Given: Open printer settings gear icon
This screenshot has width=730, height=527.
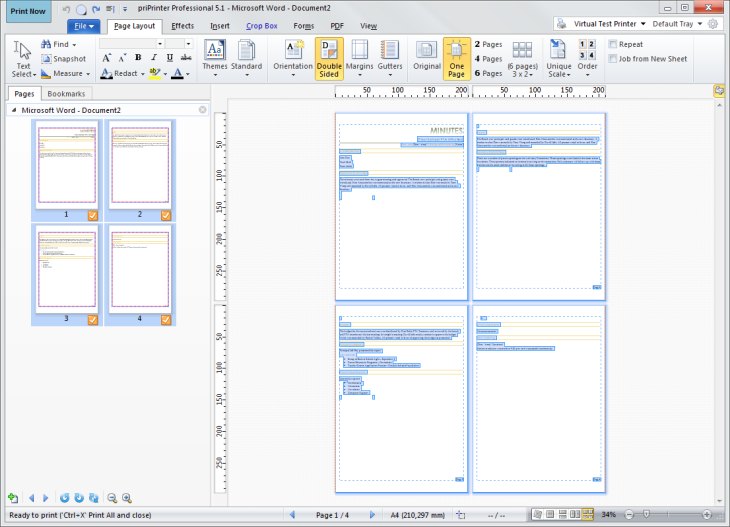Looking at the screenshot, I should [713, 24].
